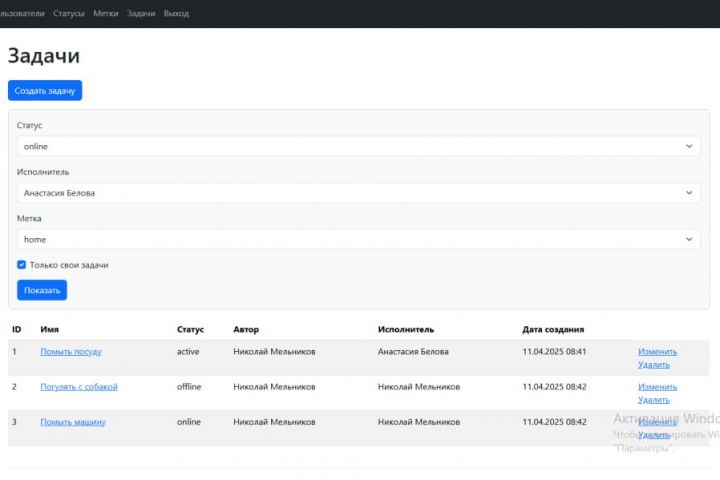The image size is (720, 480).
Task: Click the chevron arrow of Статус select
Action: pos(689,146)
